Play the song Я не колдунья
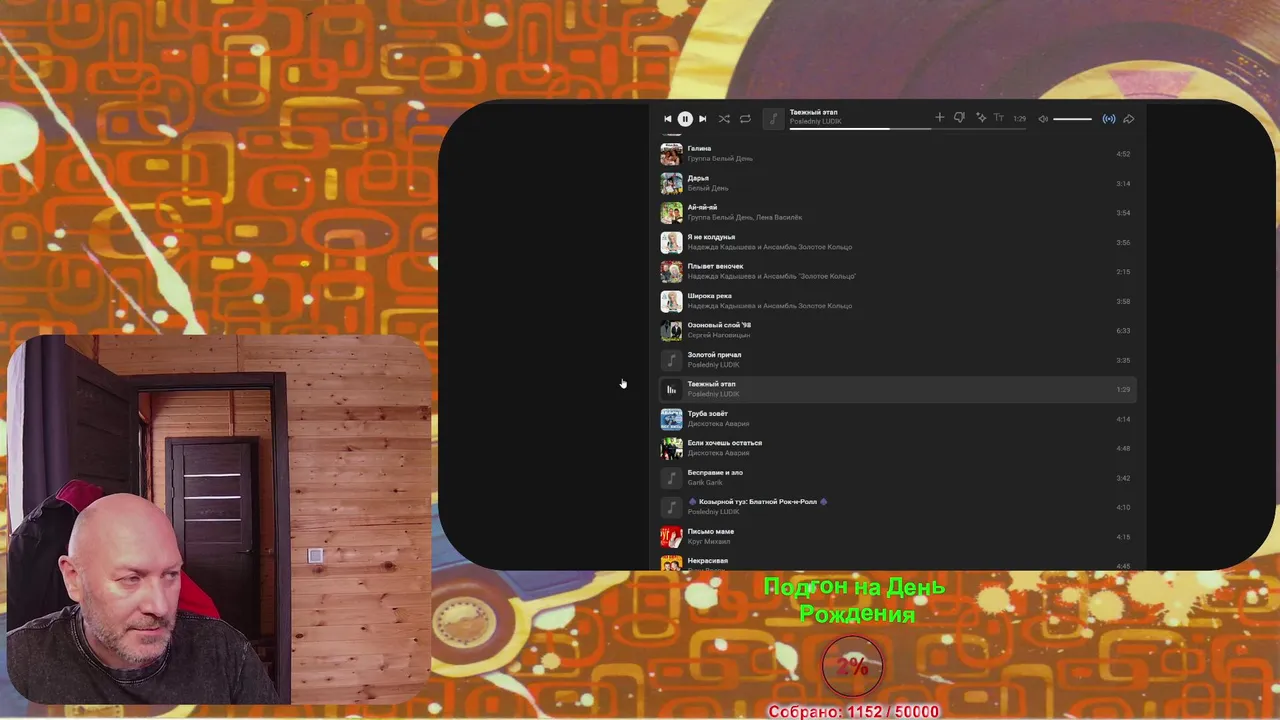Image resolution: width=1280 pixels, height=720 pixels. point(711,237)
